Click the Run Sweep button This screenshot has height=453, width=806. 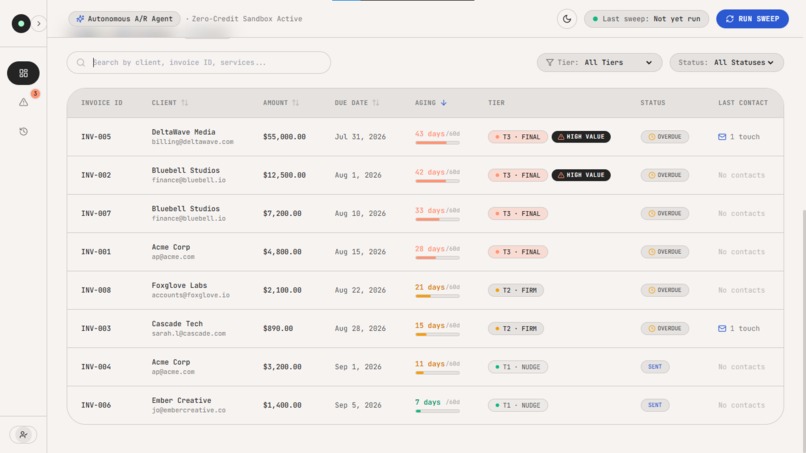click(x=752, y=19)
